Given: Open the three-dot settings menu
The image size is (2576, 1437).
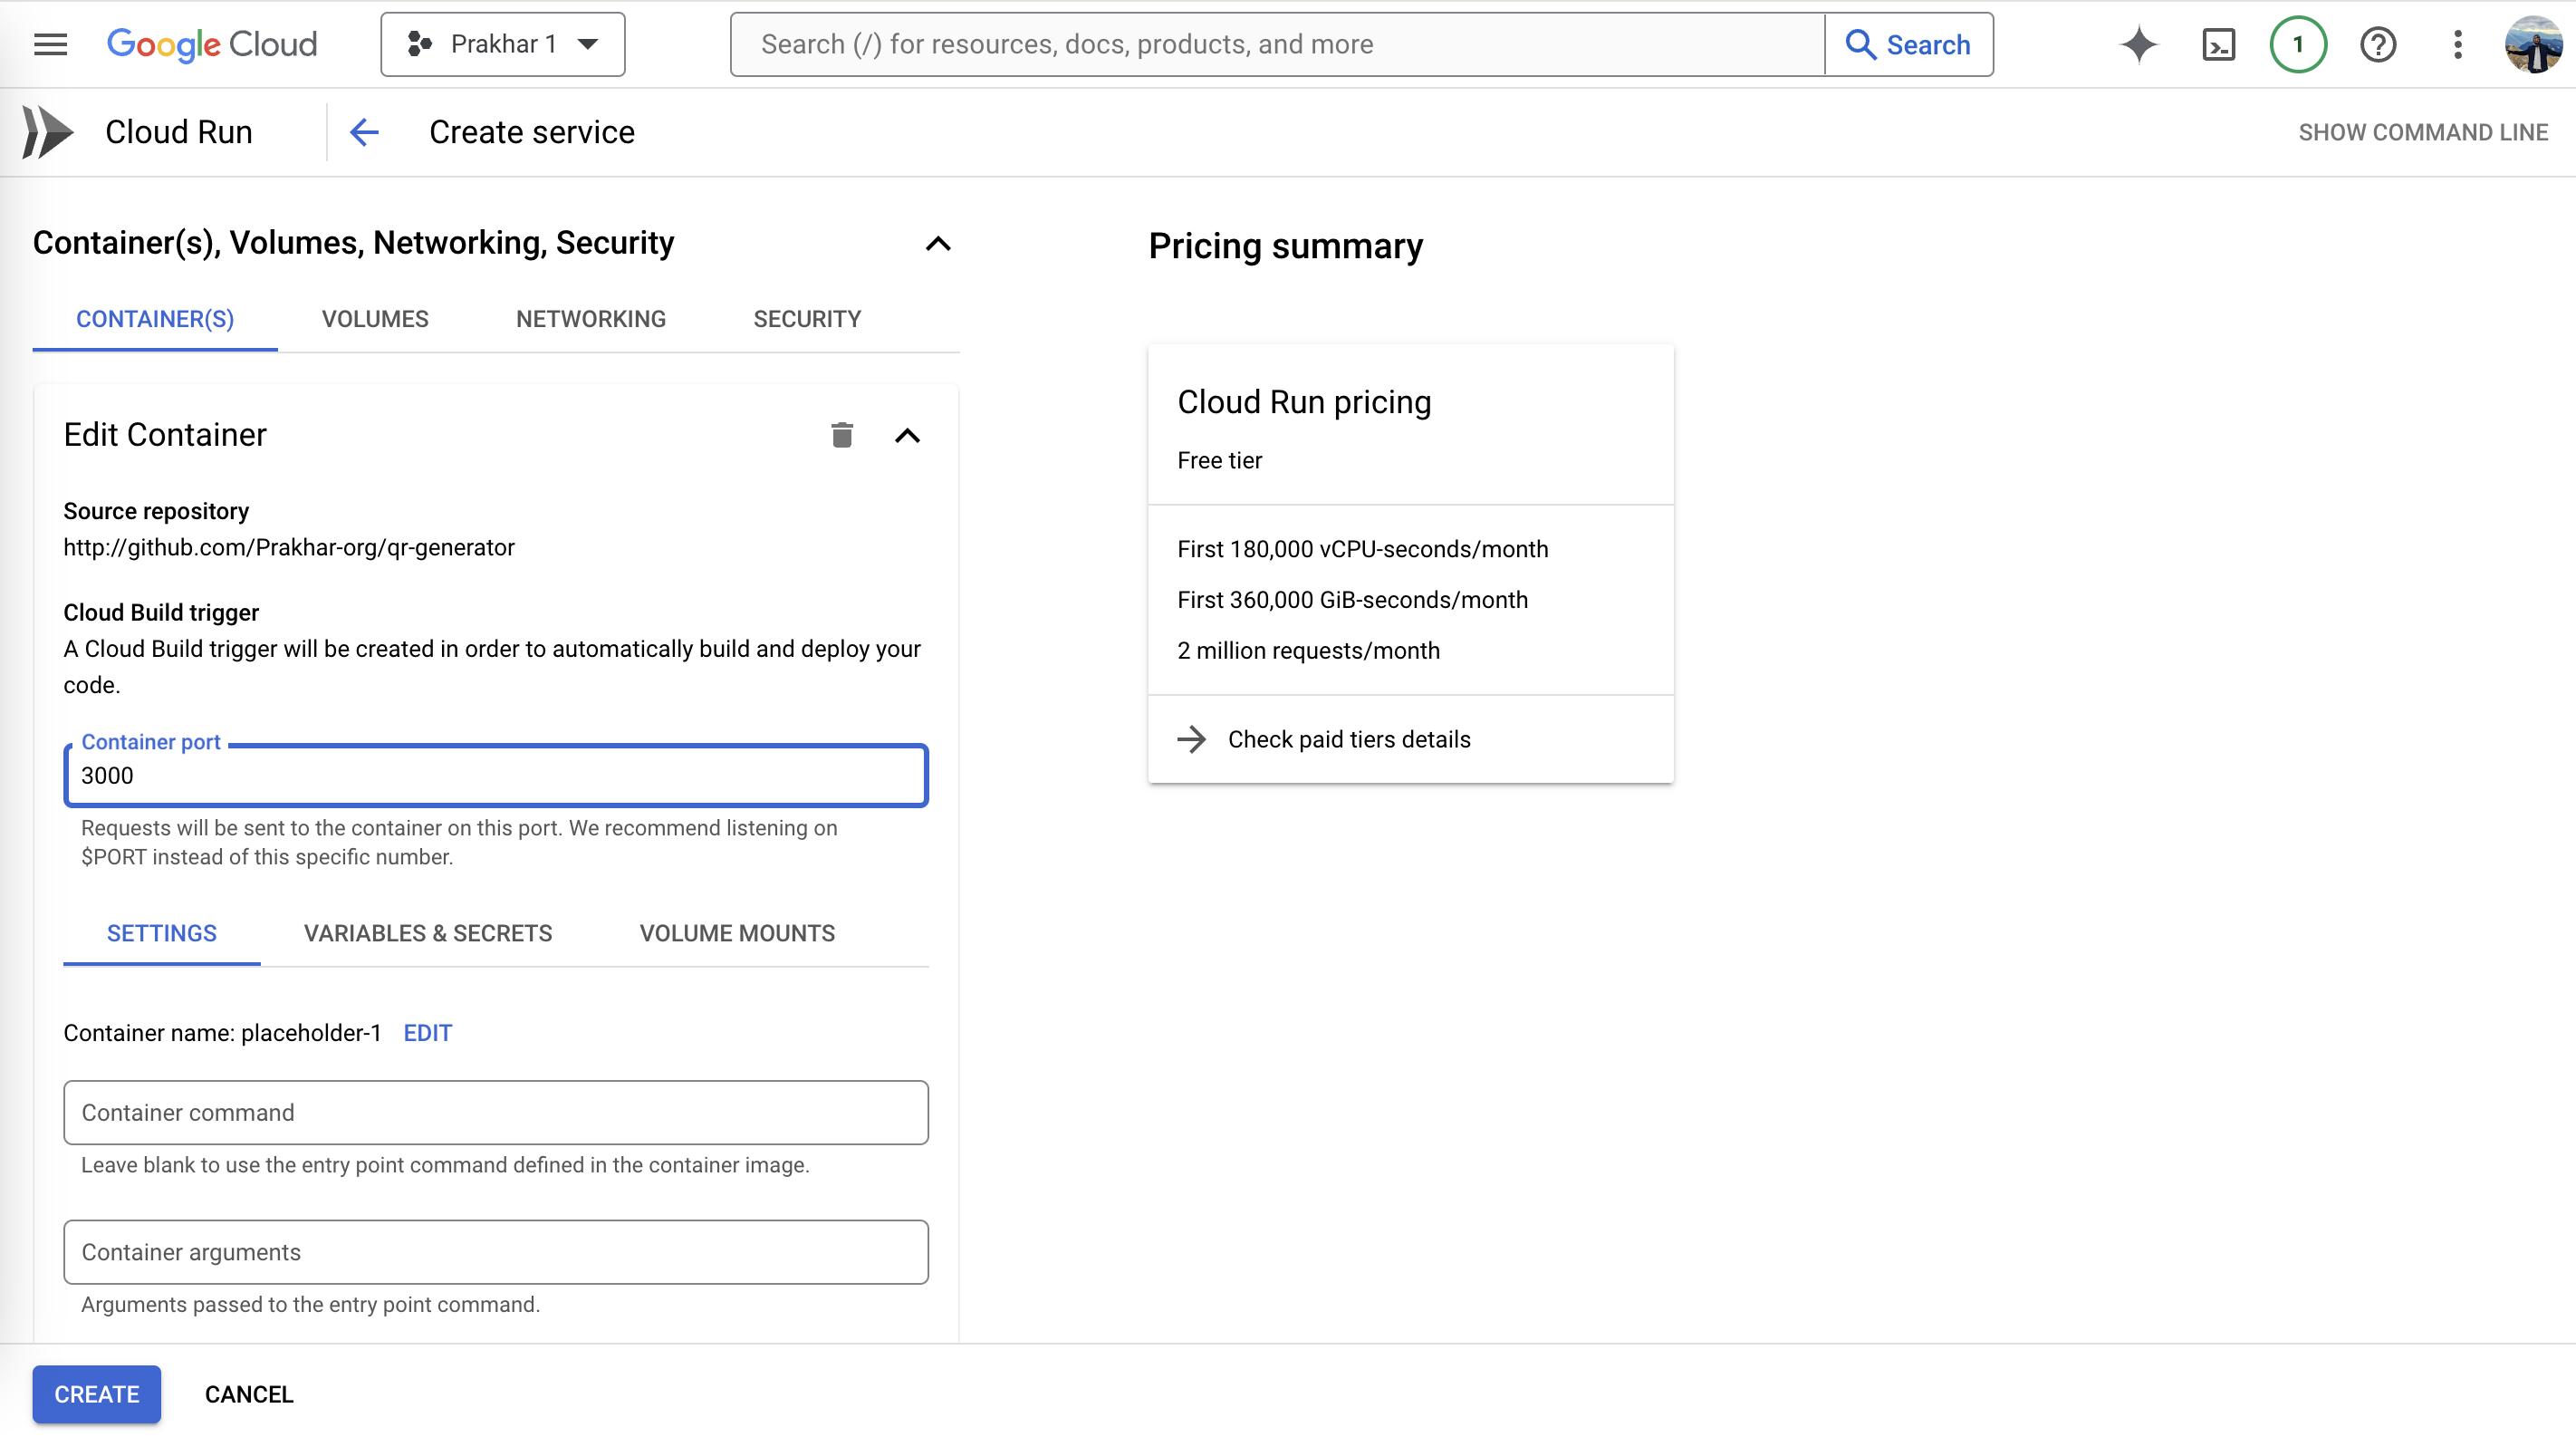Looking at the screenshot, I should [x=2457, y=44].
